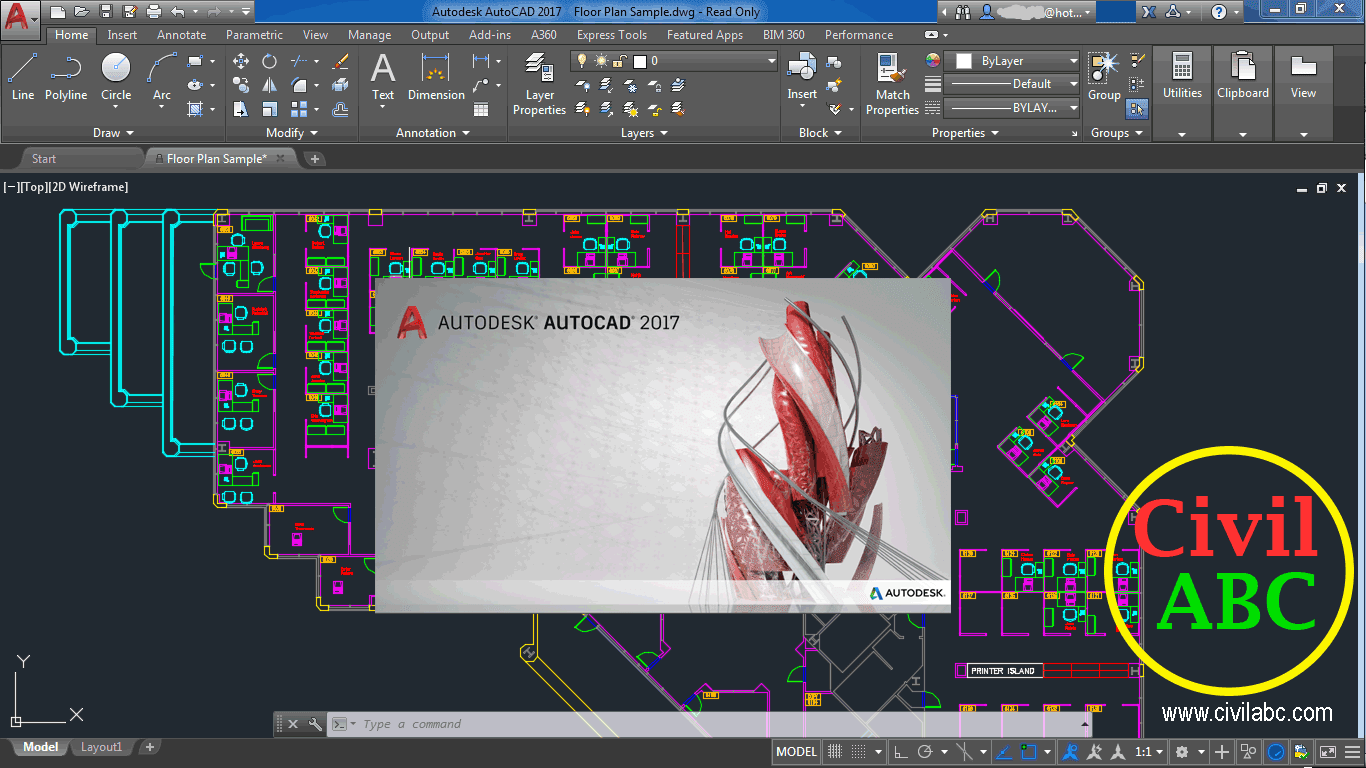Viewport: 1366px width, 768px height.
Task: Click the [2D Wireframe] visual style label
Action: (89, 187)
